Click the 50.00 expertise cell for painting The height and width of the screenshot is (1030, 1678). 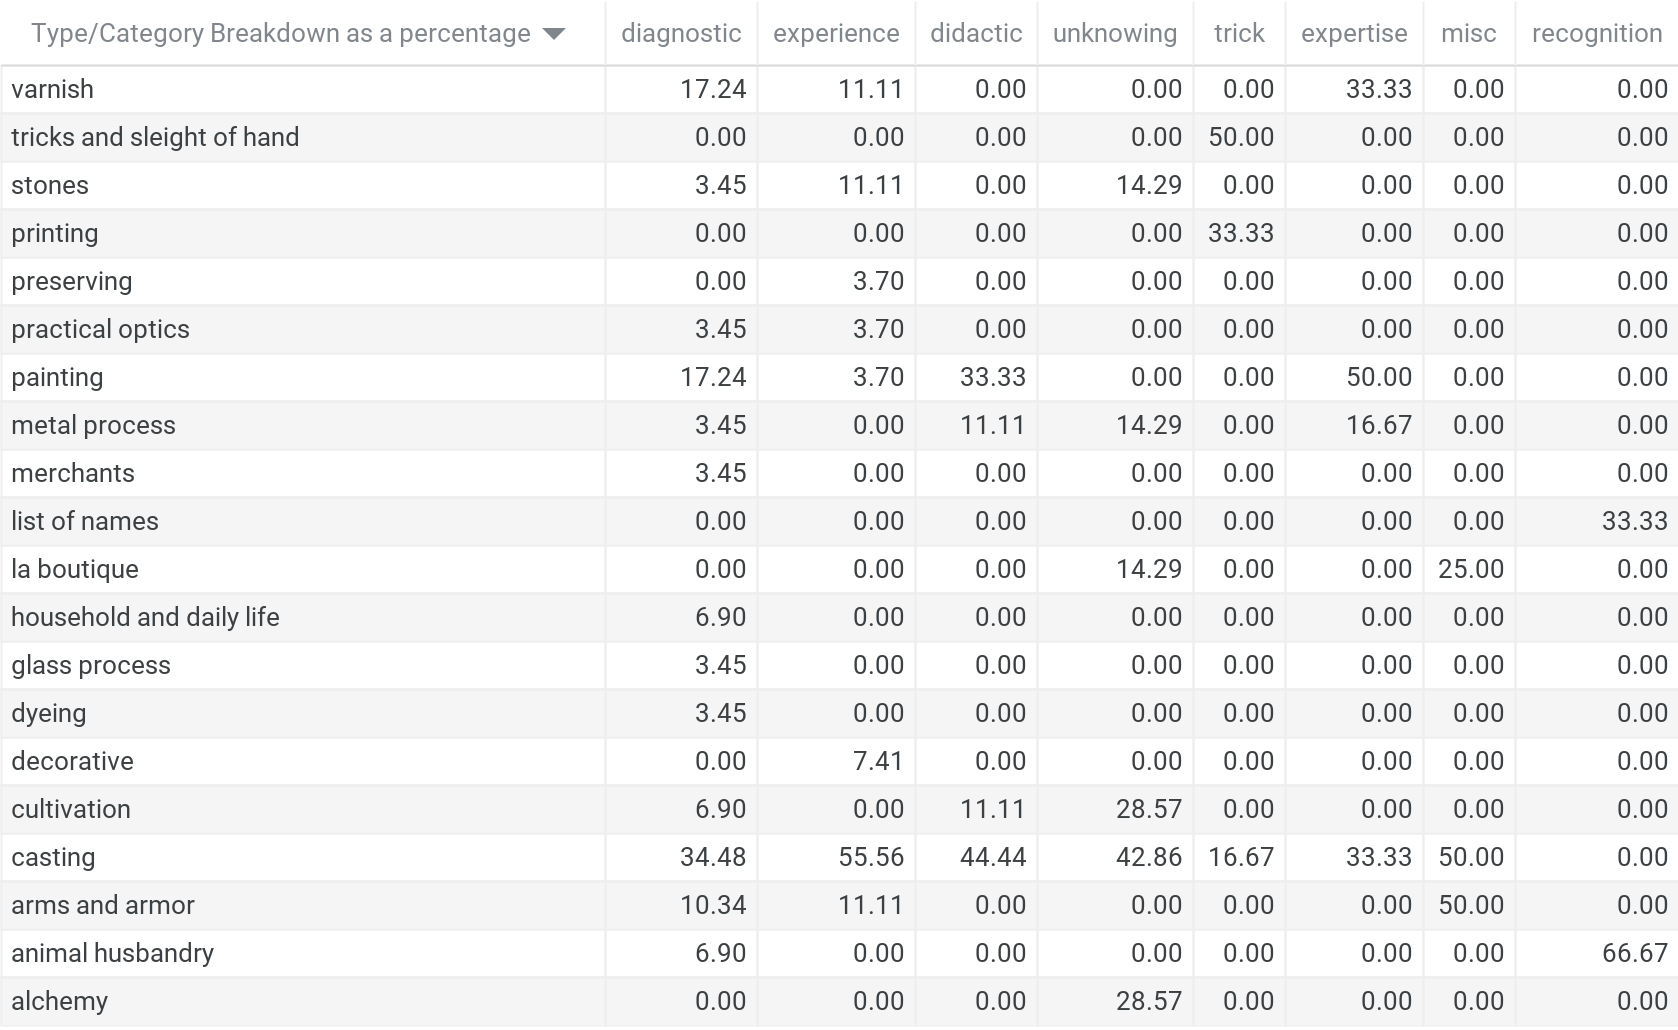click(x=1378, y=377)
